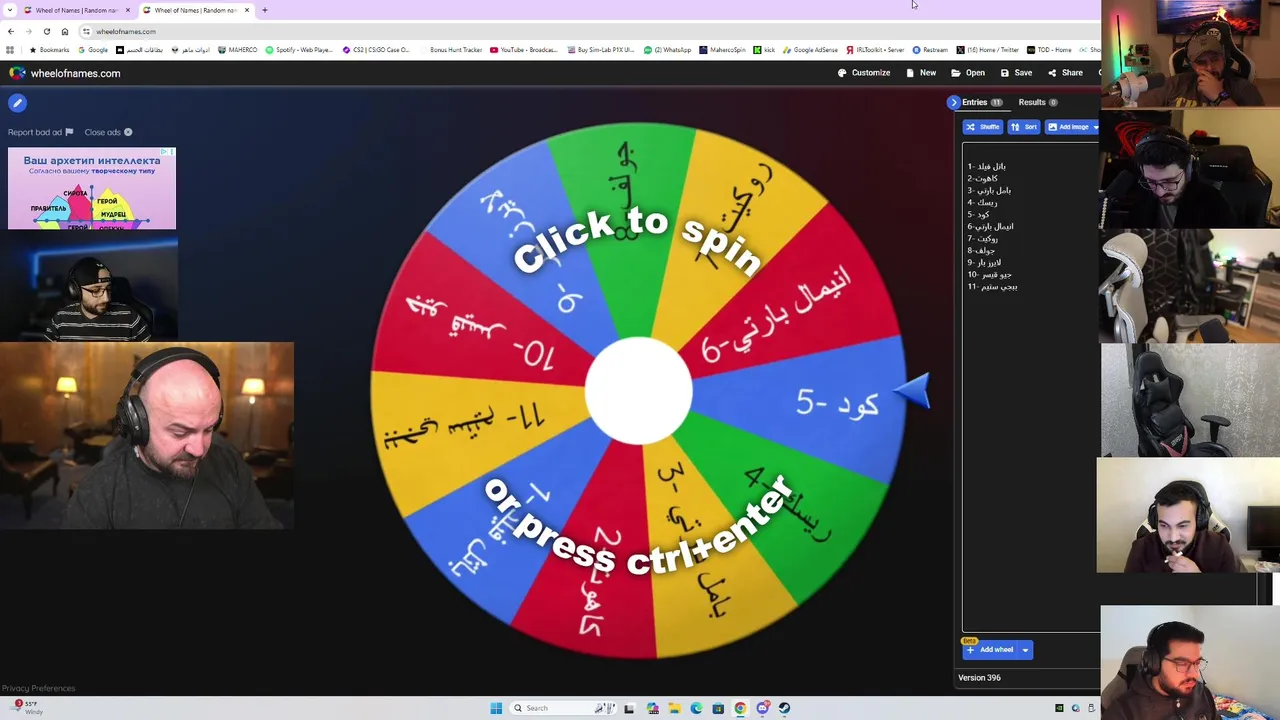
Task: Open kick bookmark
Action: (764, 50)
